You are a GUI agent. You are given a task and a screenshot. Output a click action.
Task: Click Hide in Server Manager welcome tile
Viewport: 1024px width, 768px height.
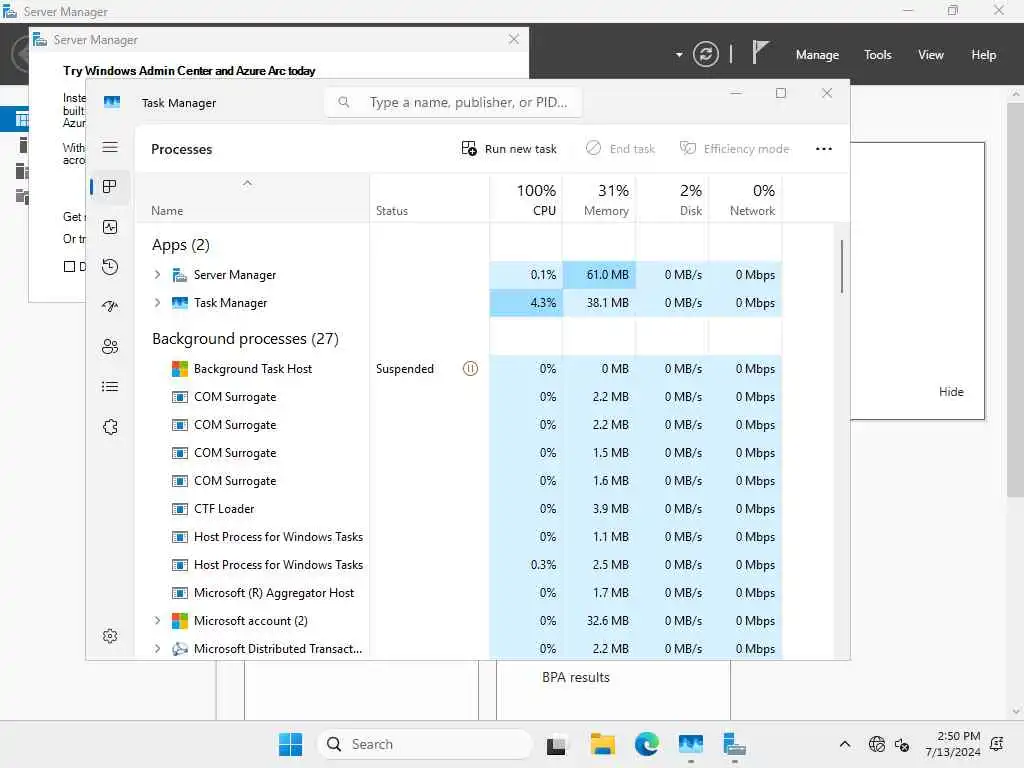click(x=951, y=392)
